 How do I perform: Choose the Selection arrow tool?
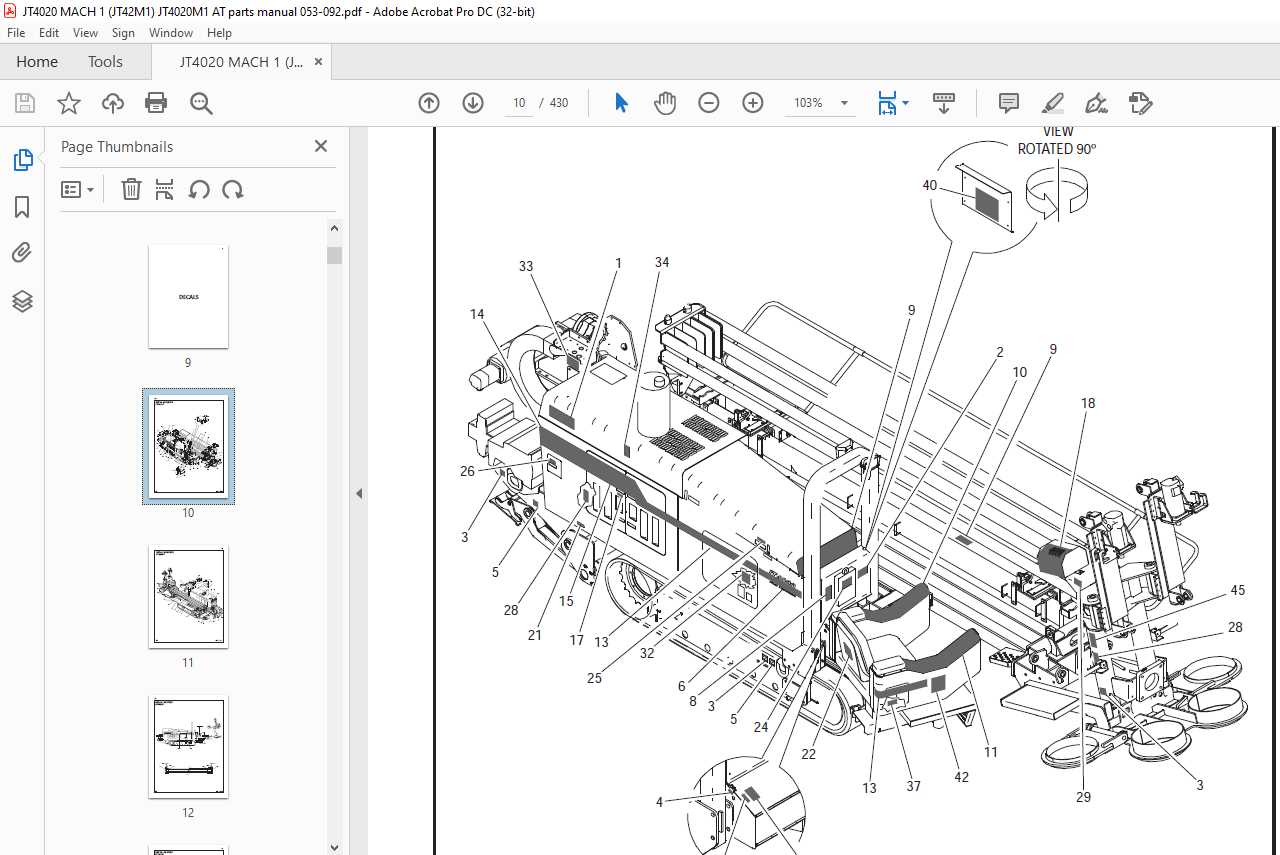click(621, 103)
